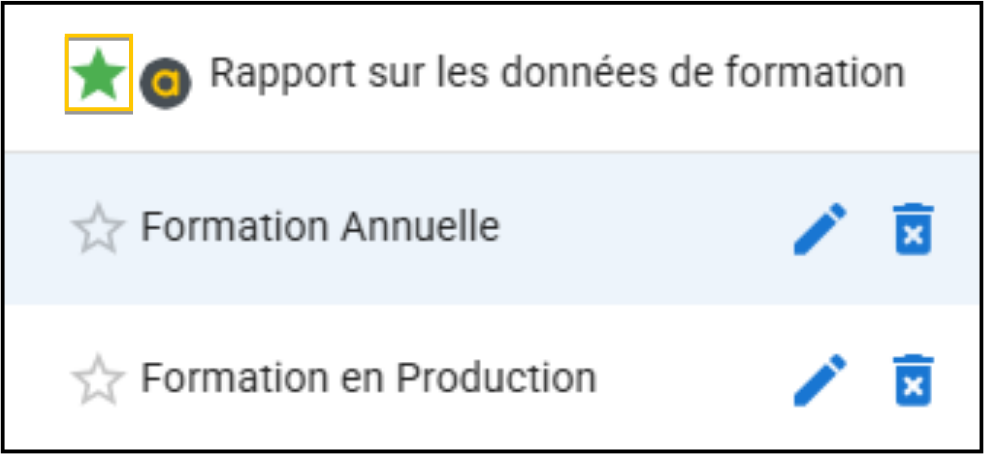Open the Formation Annuelle report
Viewport: 985px width, 455px height.
click(x=319, y=228)
